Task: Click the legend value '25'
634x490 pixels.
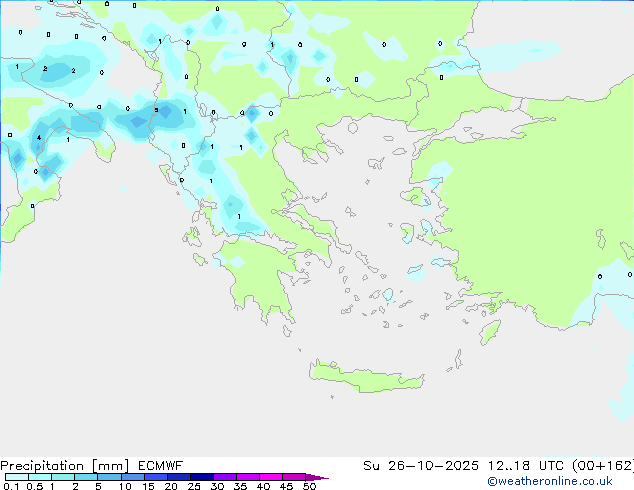Action: (x=194, y=486)
